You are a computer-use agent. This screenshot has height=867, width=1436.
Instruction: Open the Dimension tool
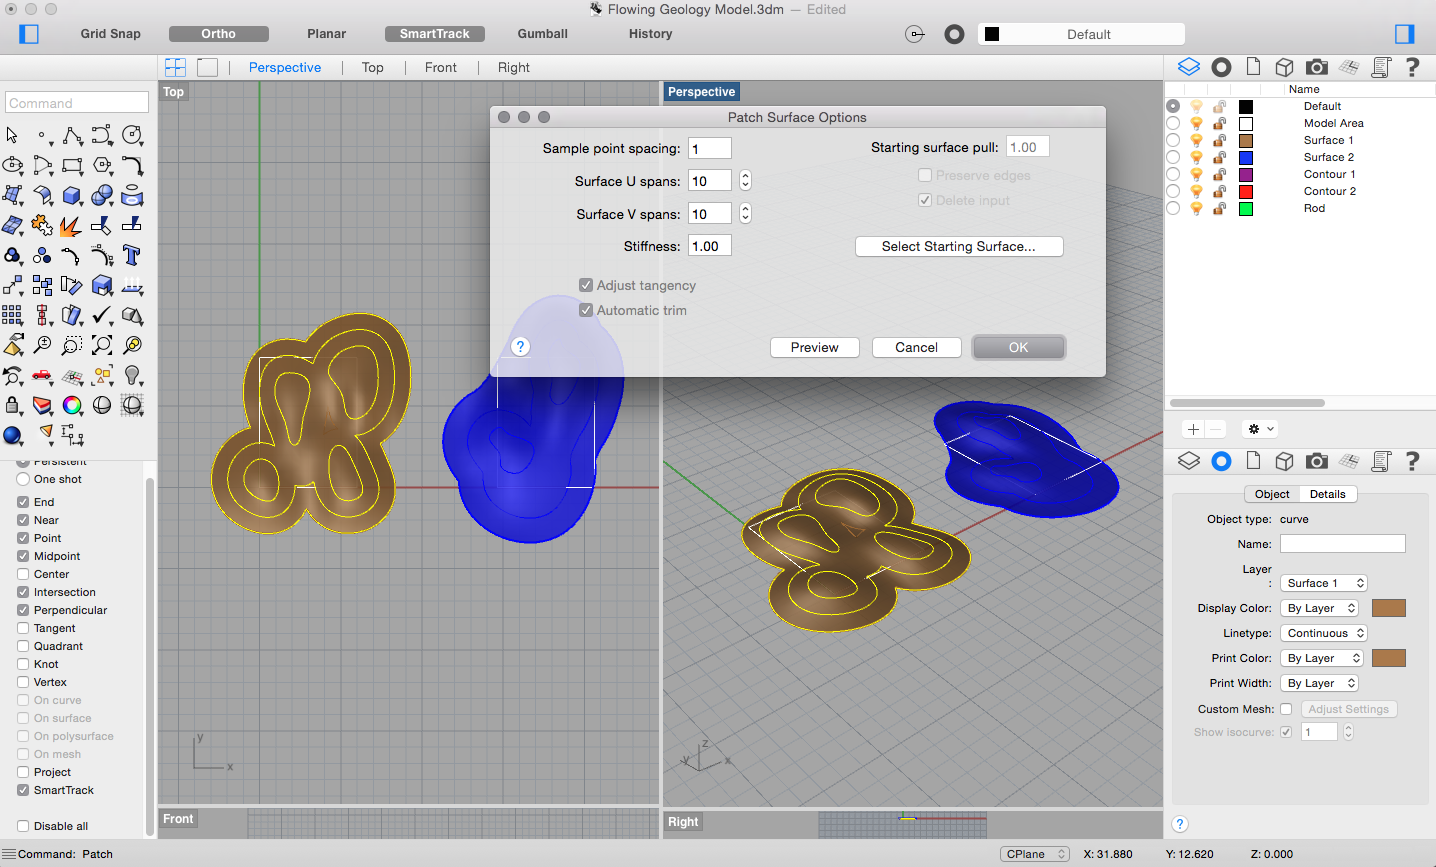point(72,435)
